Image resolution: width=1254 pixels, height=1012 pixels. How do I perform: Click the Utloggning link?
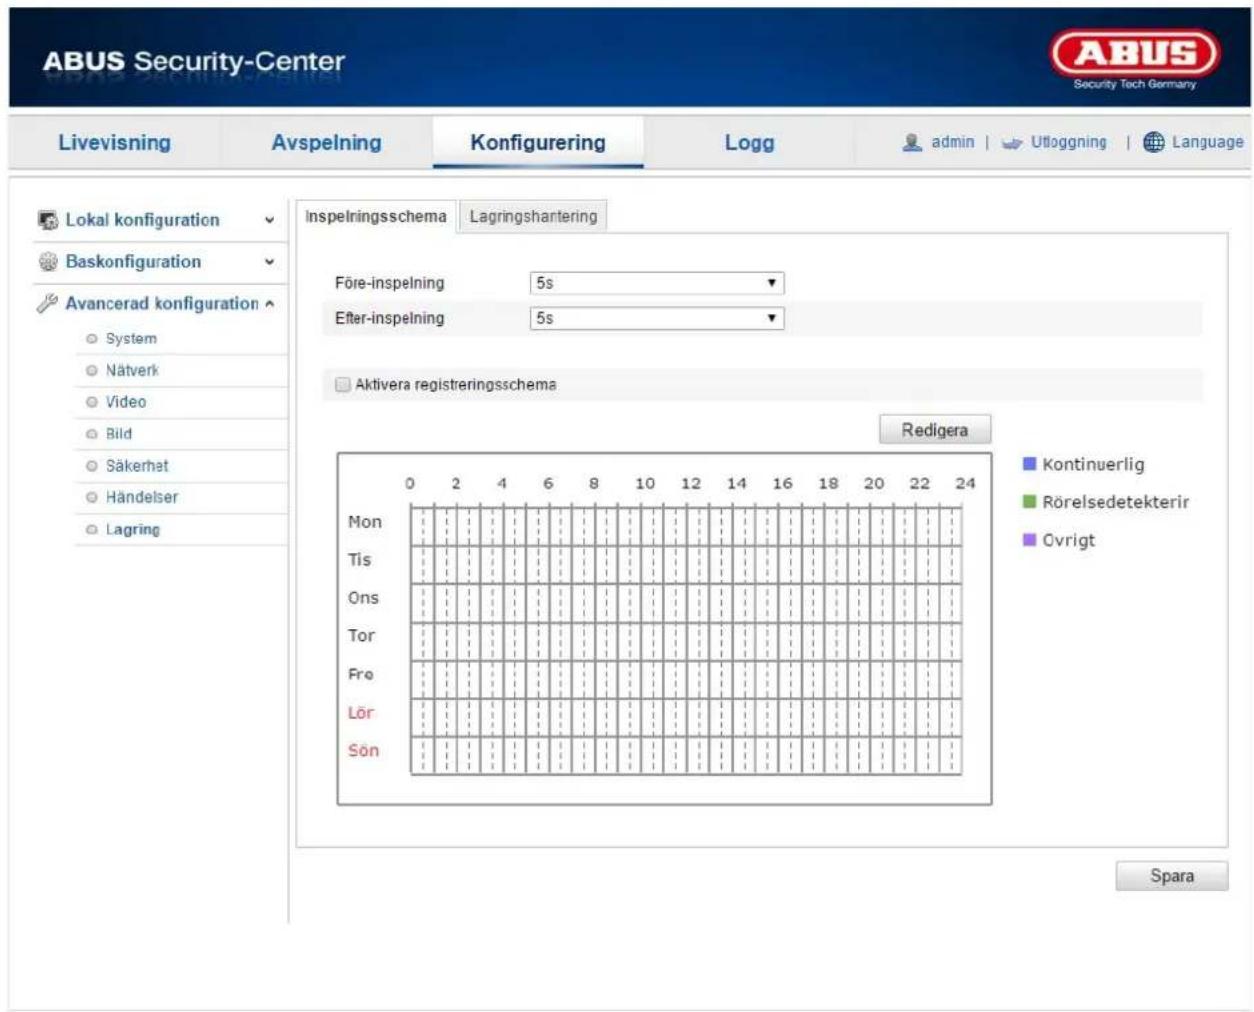click(x=1069, y=142)
